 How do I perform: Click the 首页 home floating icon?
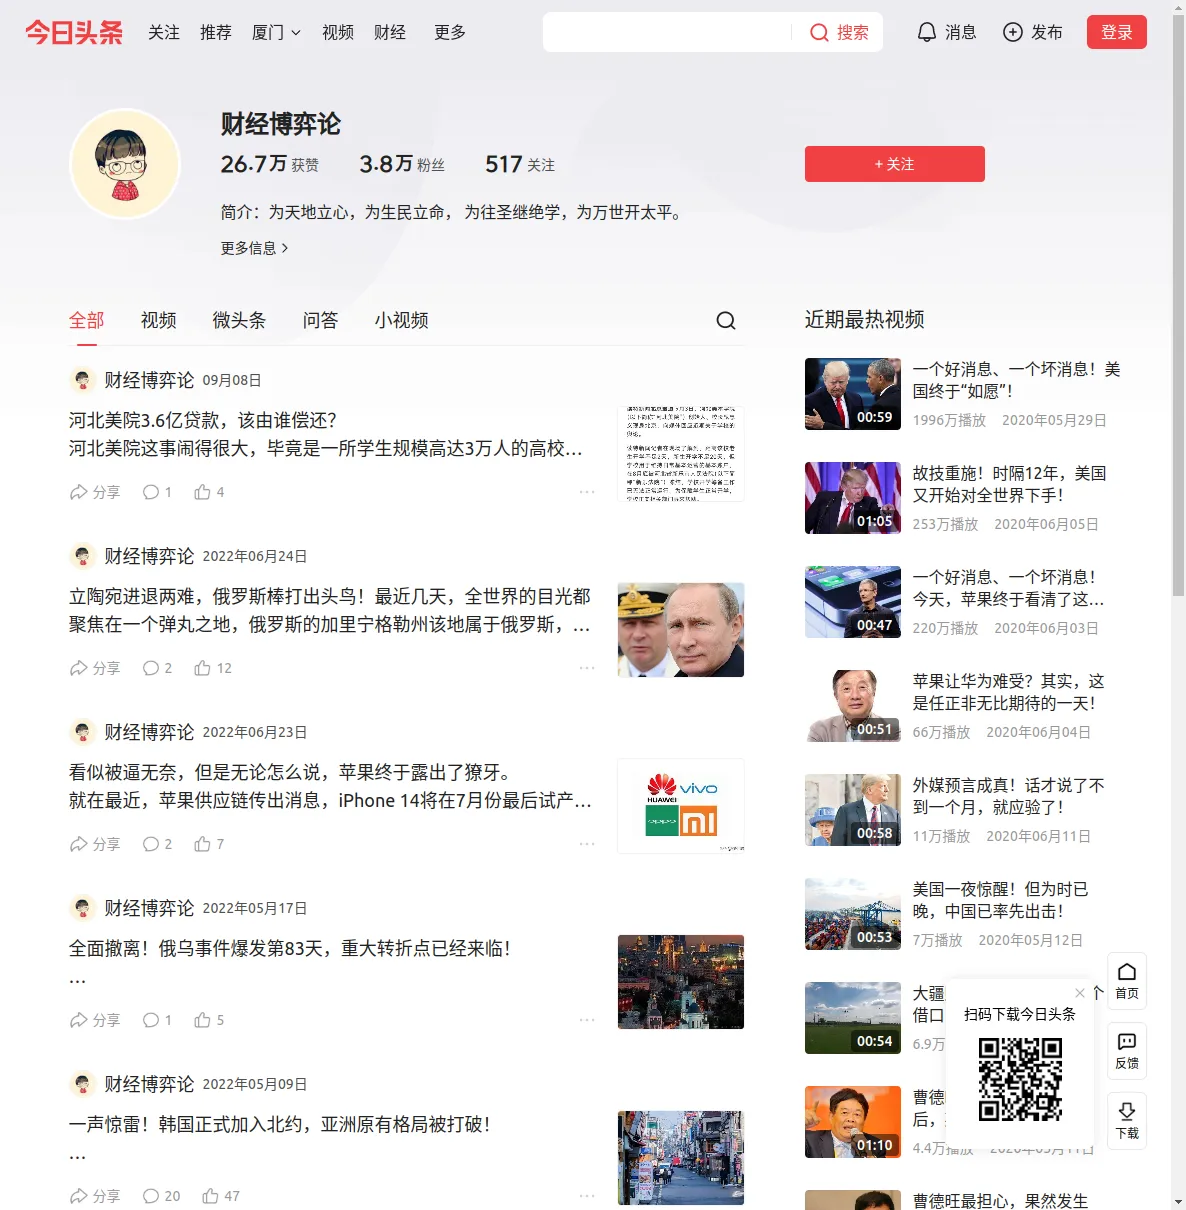click(x=1127, y=981)
